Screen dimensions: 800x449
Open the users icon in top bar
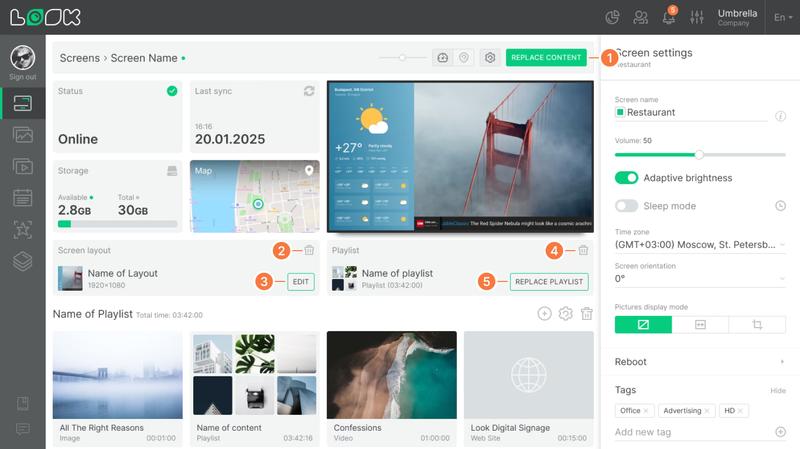click(640, 17)
